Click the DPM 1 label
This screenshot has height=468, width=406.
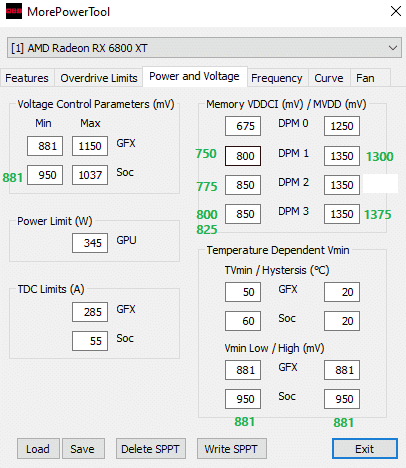293,153
